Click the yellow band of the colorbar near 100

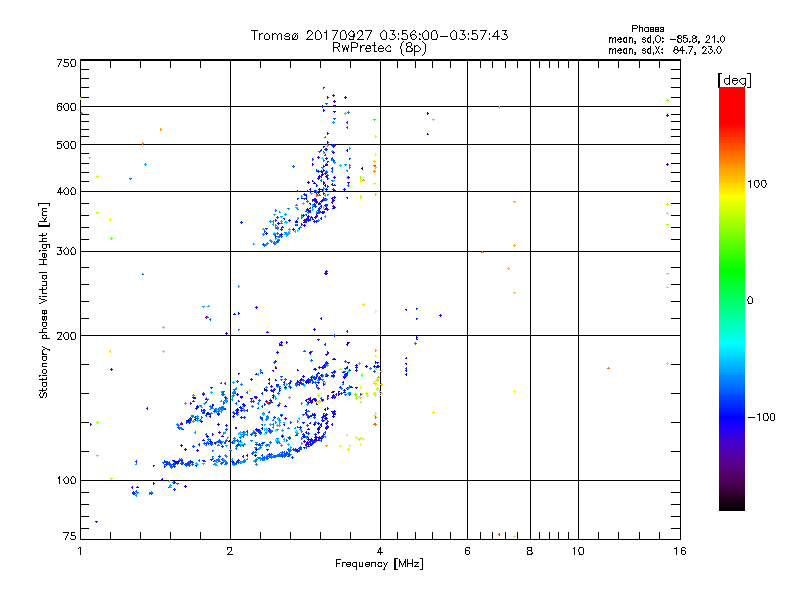pyautogui.click(x=732, y=194)
